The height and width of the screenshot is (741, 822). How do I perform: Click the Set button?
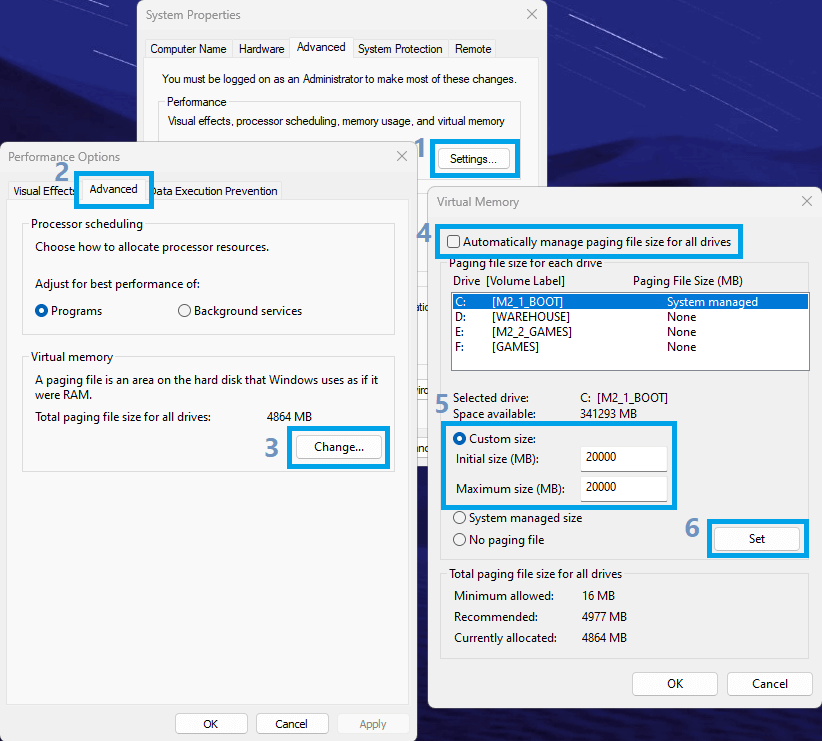pos(756,539)
